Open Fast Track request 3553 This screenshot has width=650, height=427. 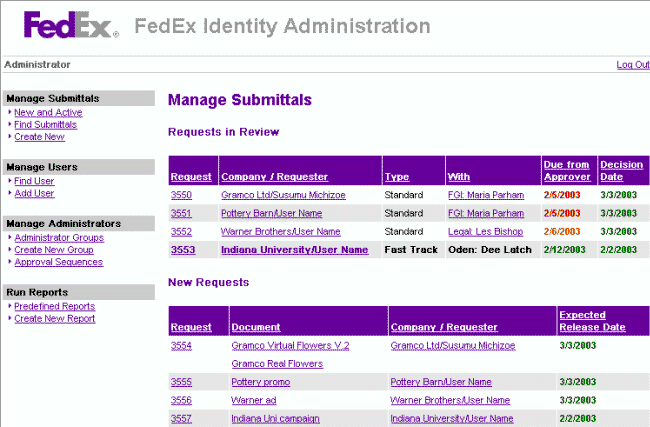click(183, 250)
